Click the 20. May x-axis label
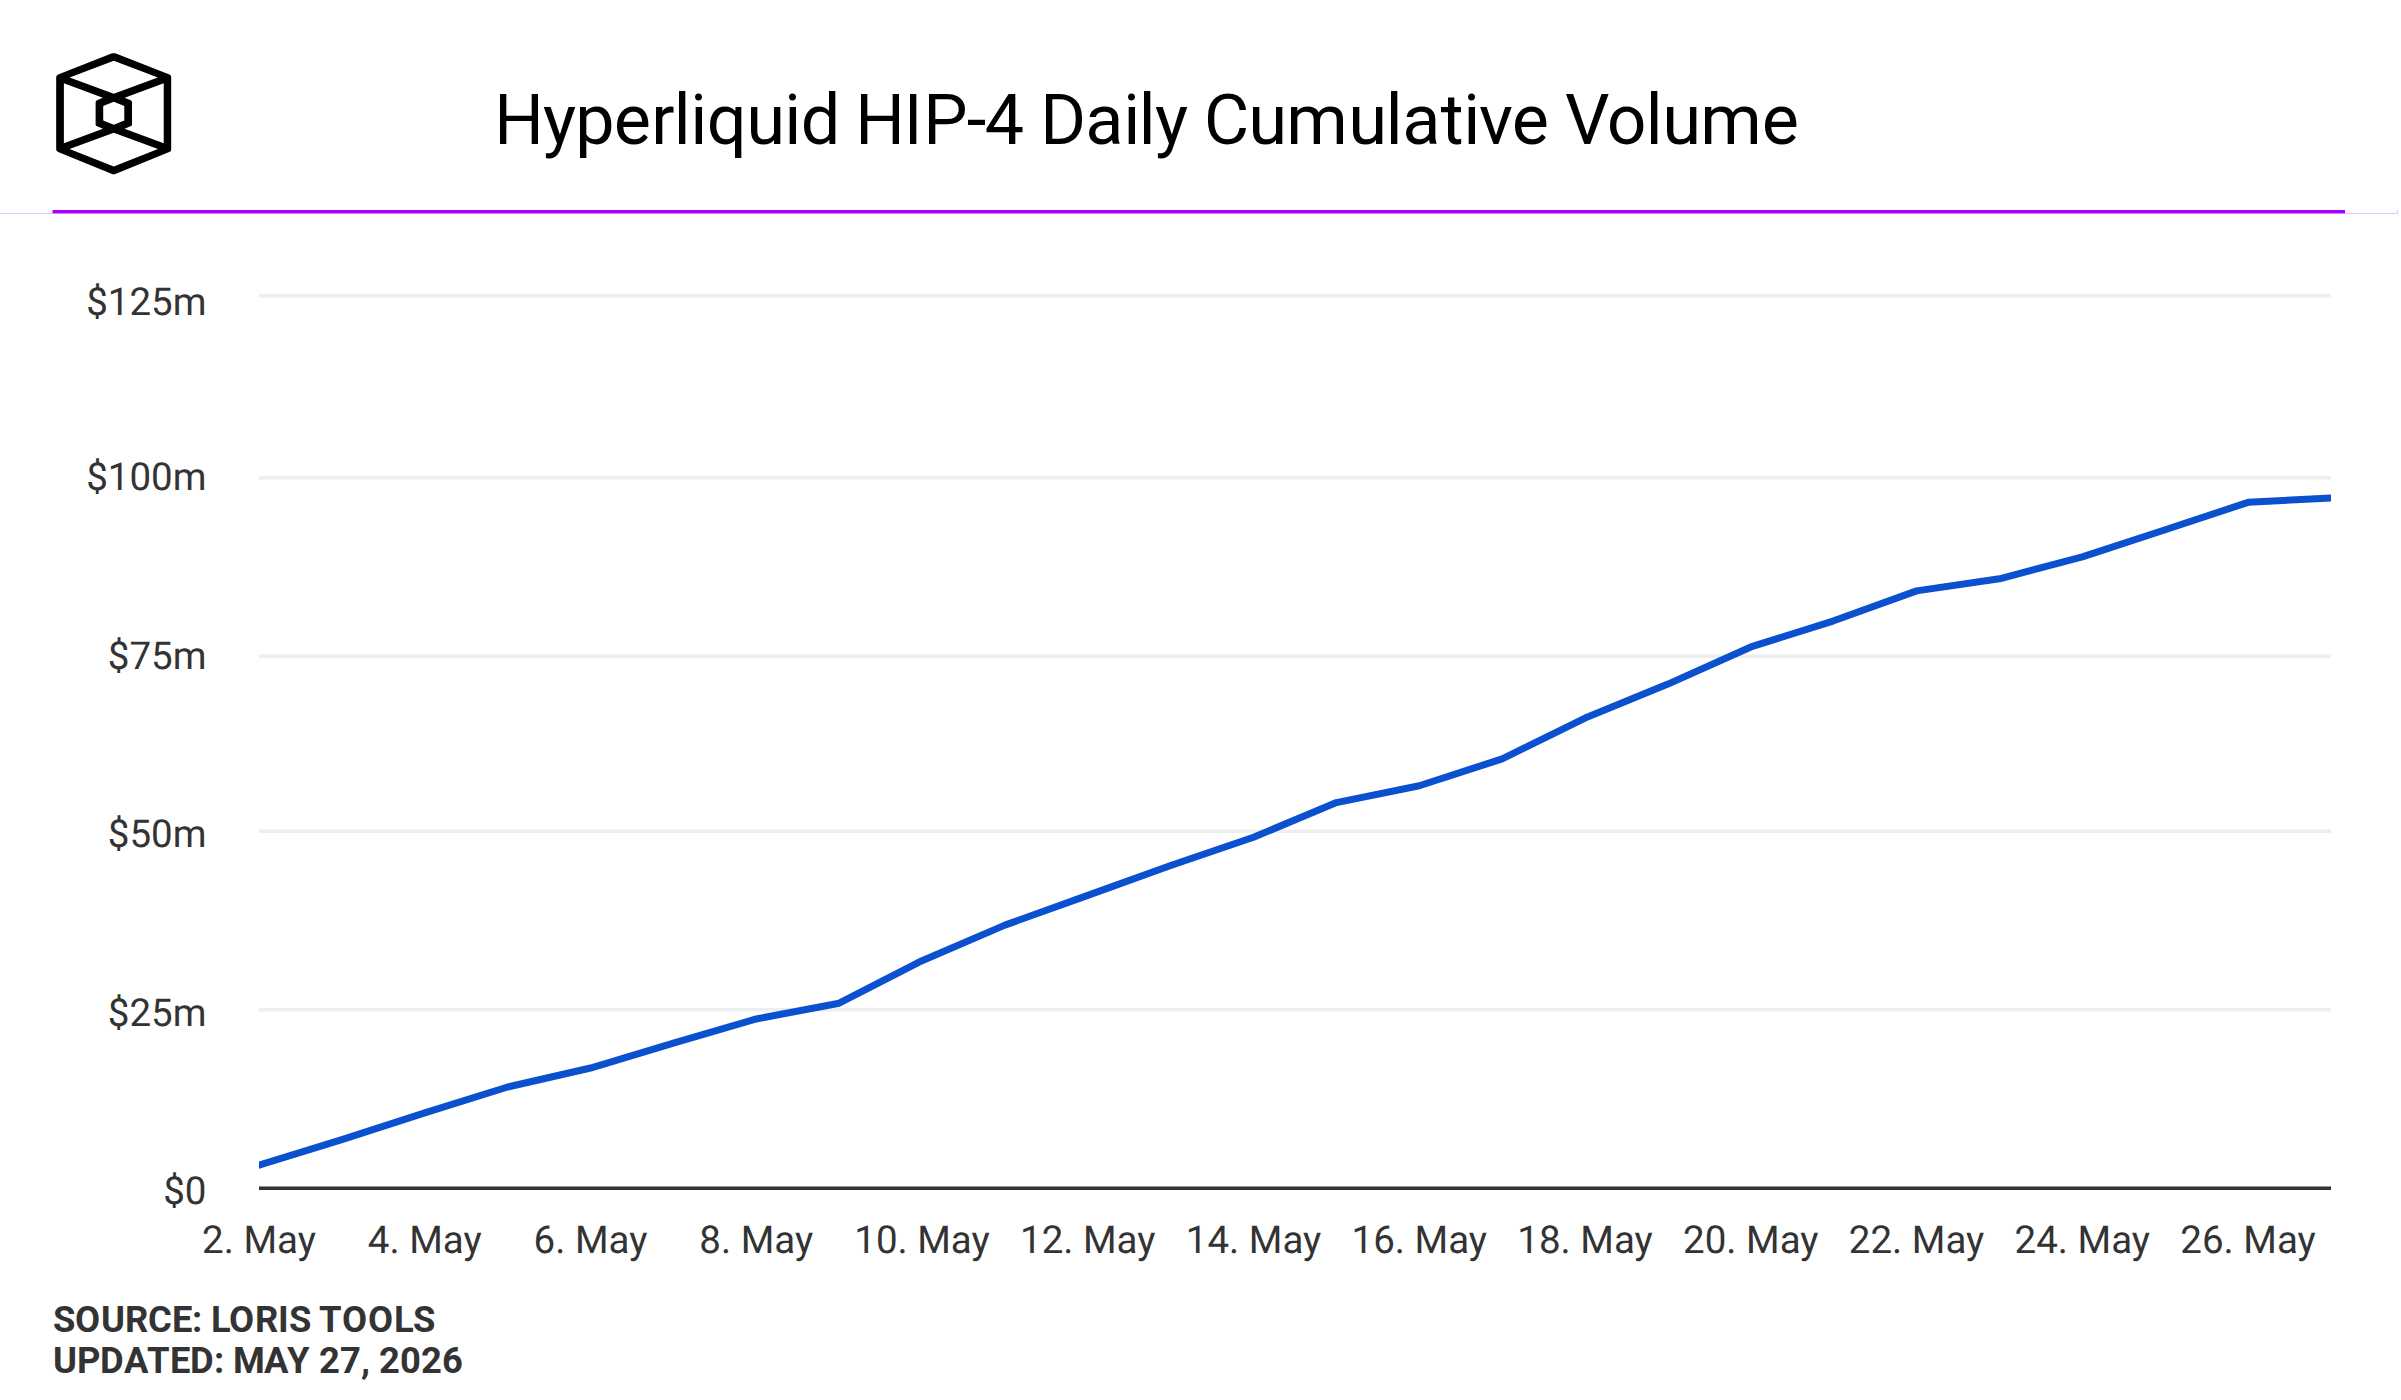Image resolution: width=2401 pixels, height=1400 pixels. (x=1751, y=1241)
